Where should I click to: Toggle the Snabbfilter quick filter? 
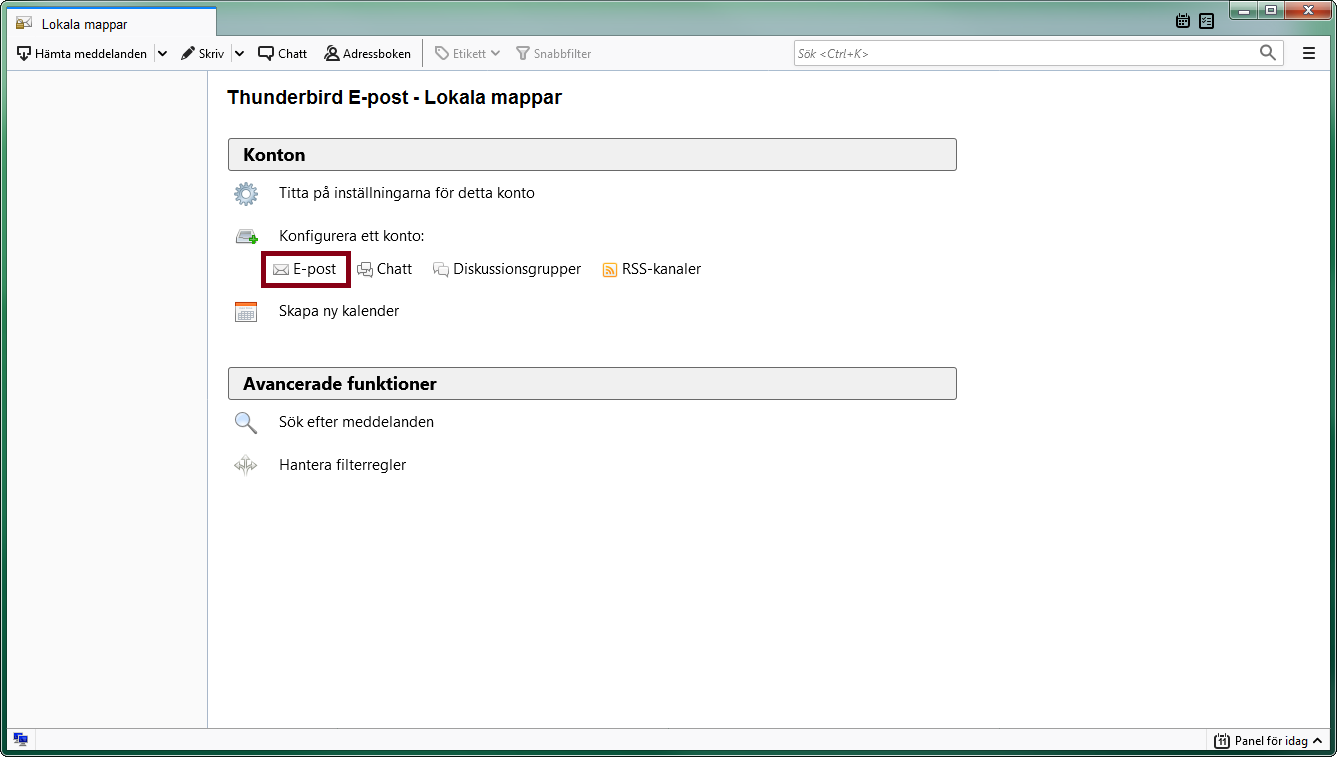(553, 54)
